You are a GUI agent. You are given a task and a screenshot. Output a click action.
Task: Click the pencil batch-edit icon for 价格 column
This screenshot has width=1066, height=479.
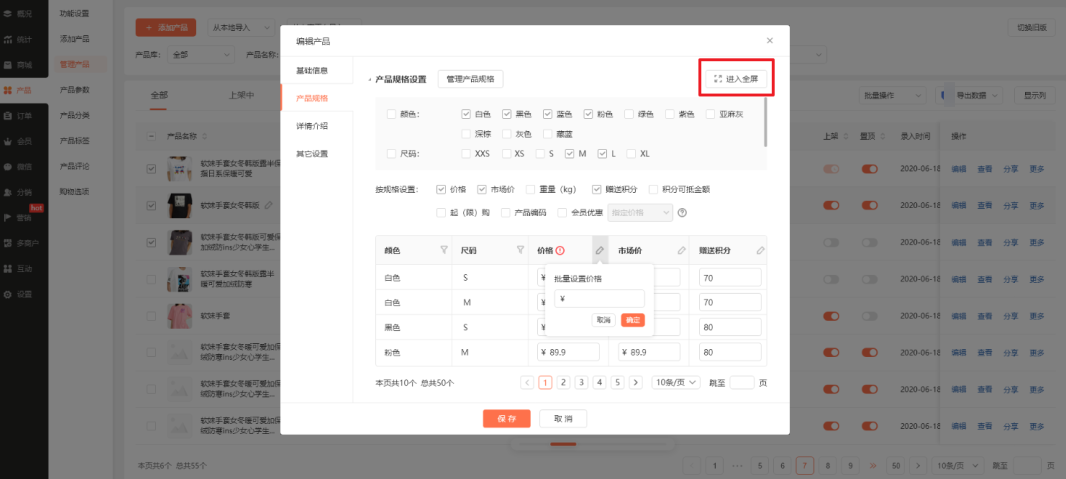[600, 250]
